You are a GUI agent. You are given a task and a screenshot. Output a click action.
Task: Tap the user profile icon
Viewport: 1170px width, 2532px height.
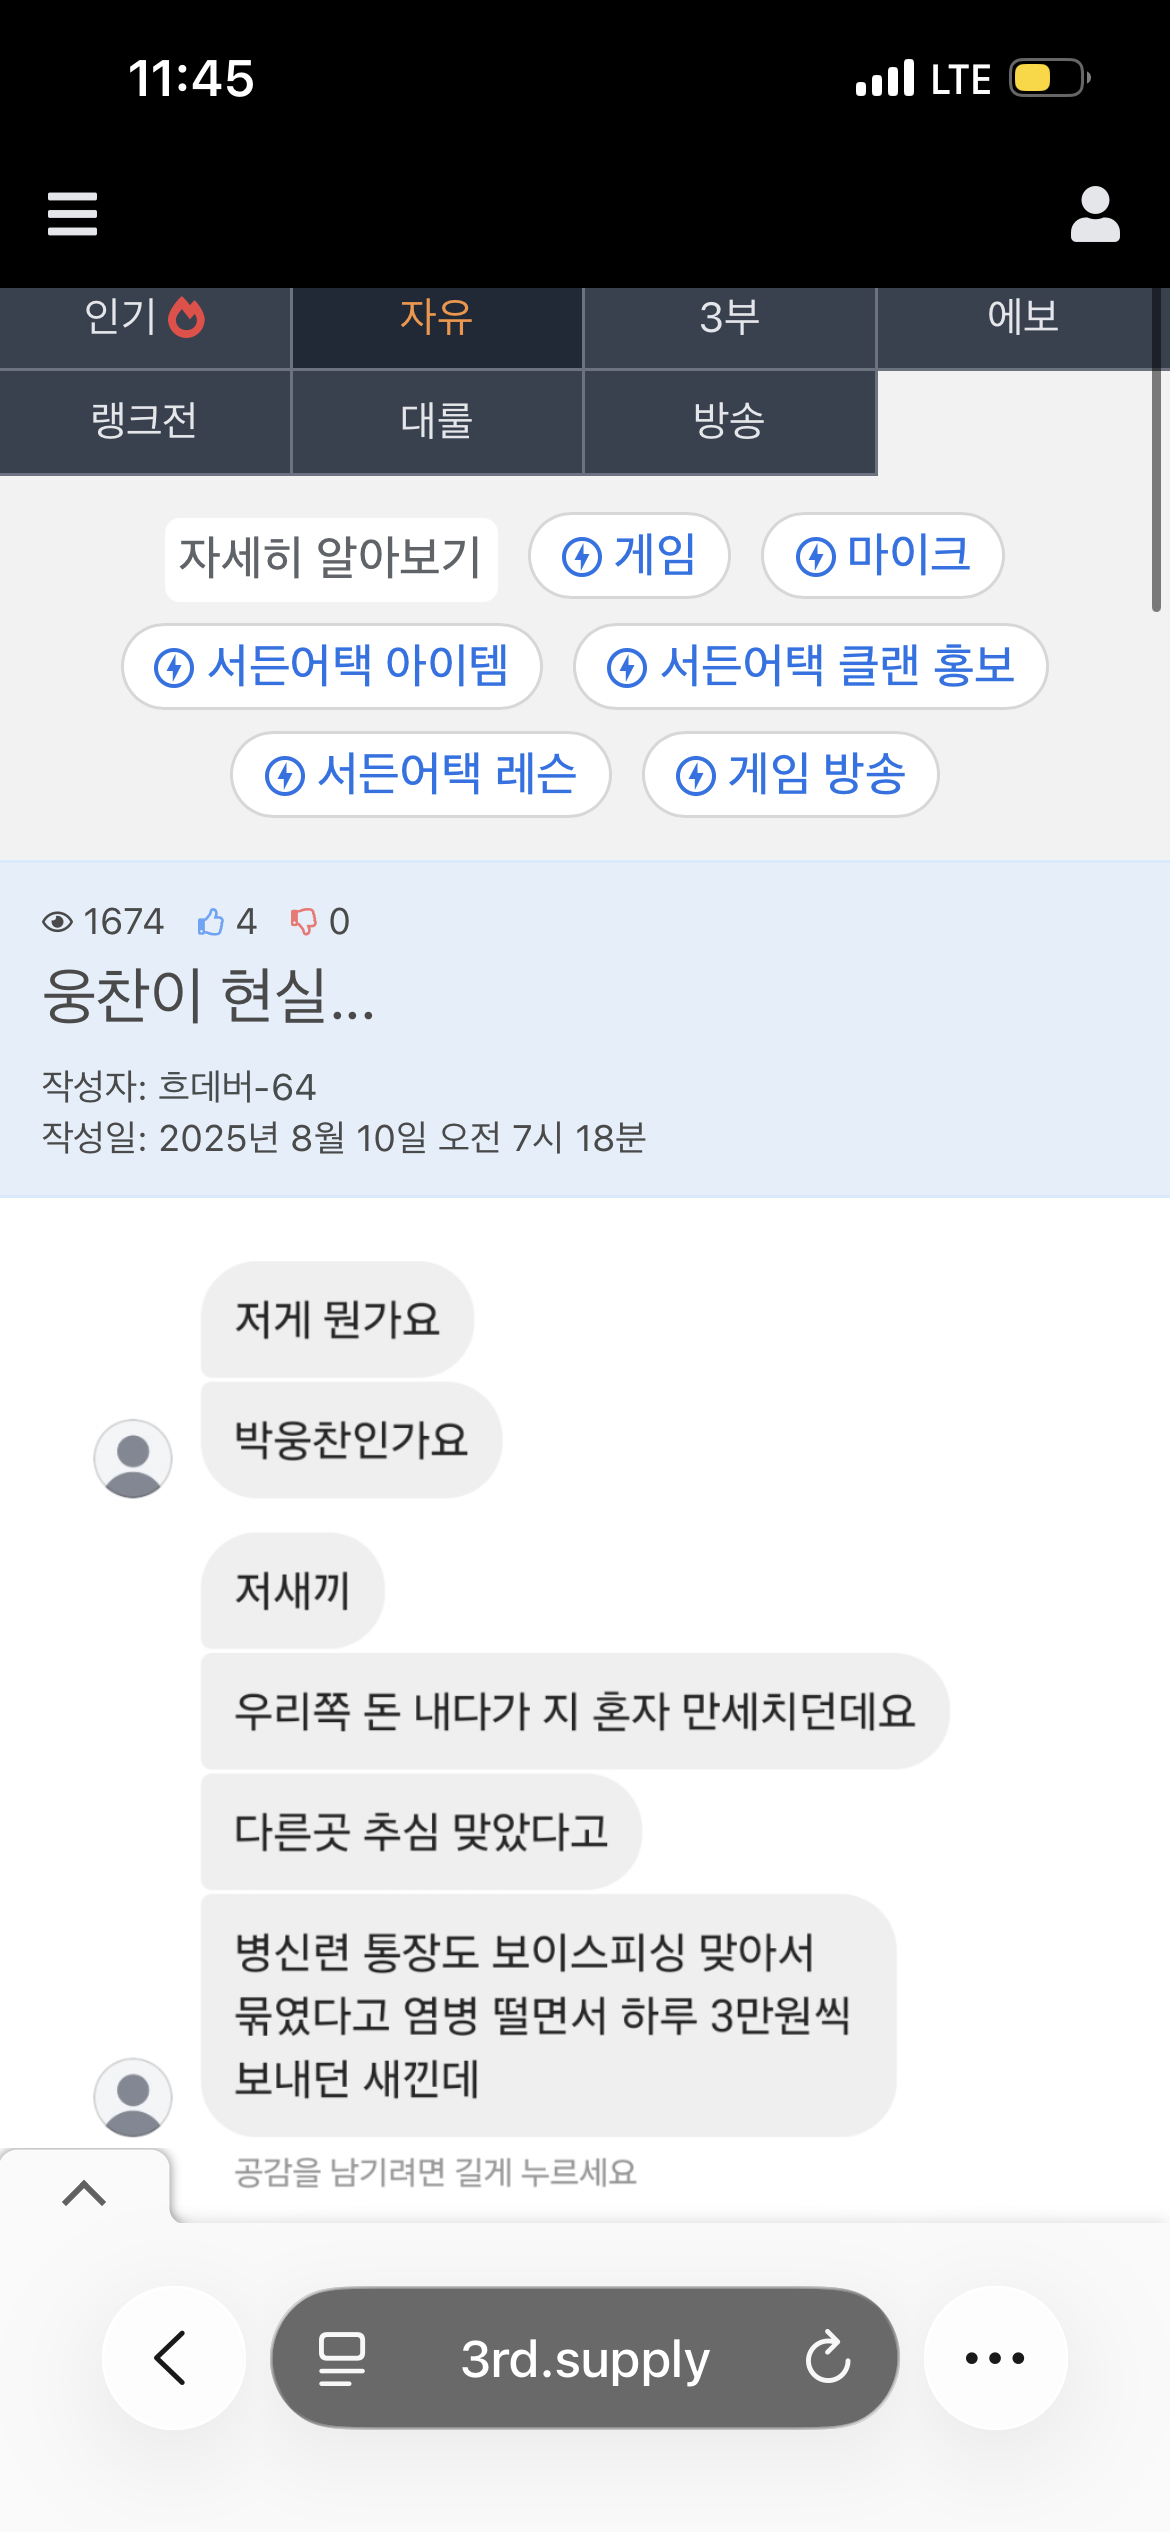(1095, 214)
